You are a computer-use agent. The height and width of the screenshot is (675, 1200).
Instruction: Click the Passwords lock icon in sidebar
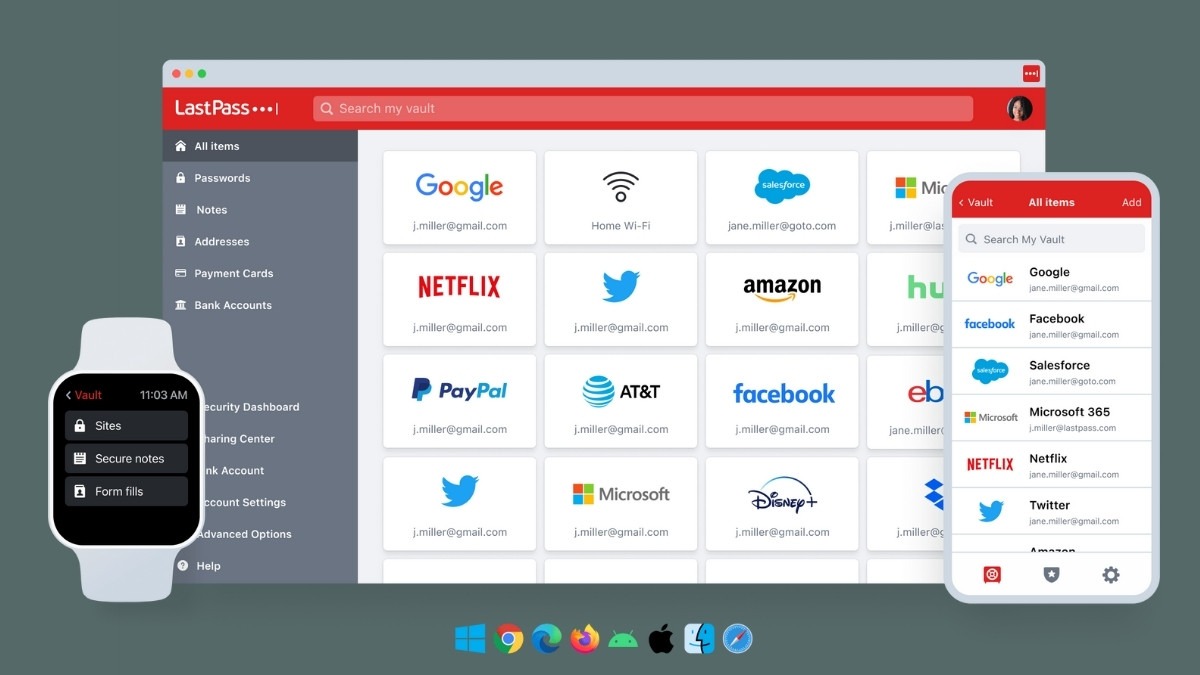[181, 178]
